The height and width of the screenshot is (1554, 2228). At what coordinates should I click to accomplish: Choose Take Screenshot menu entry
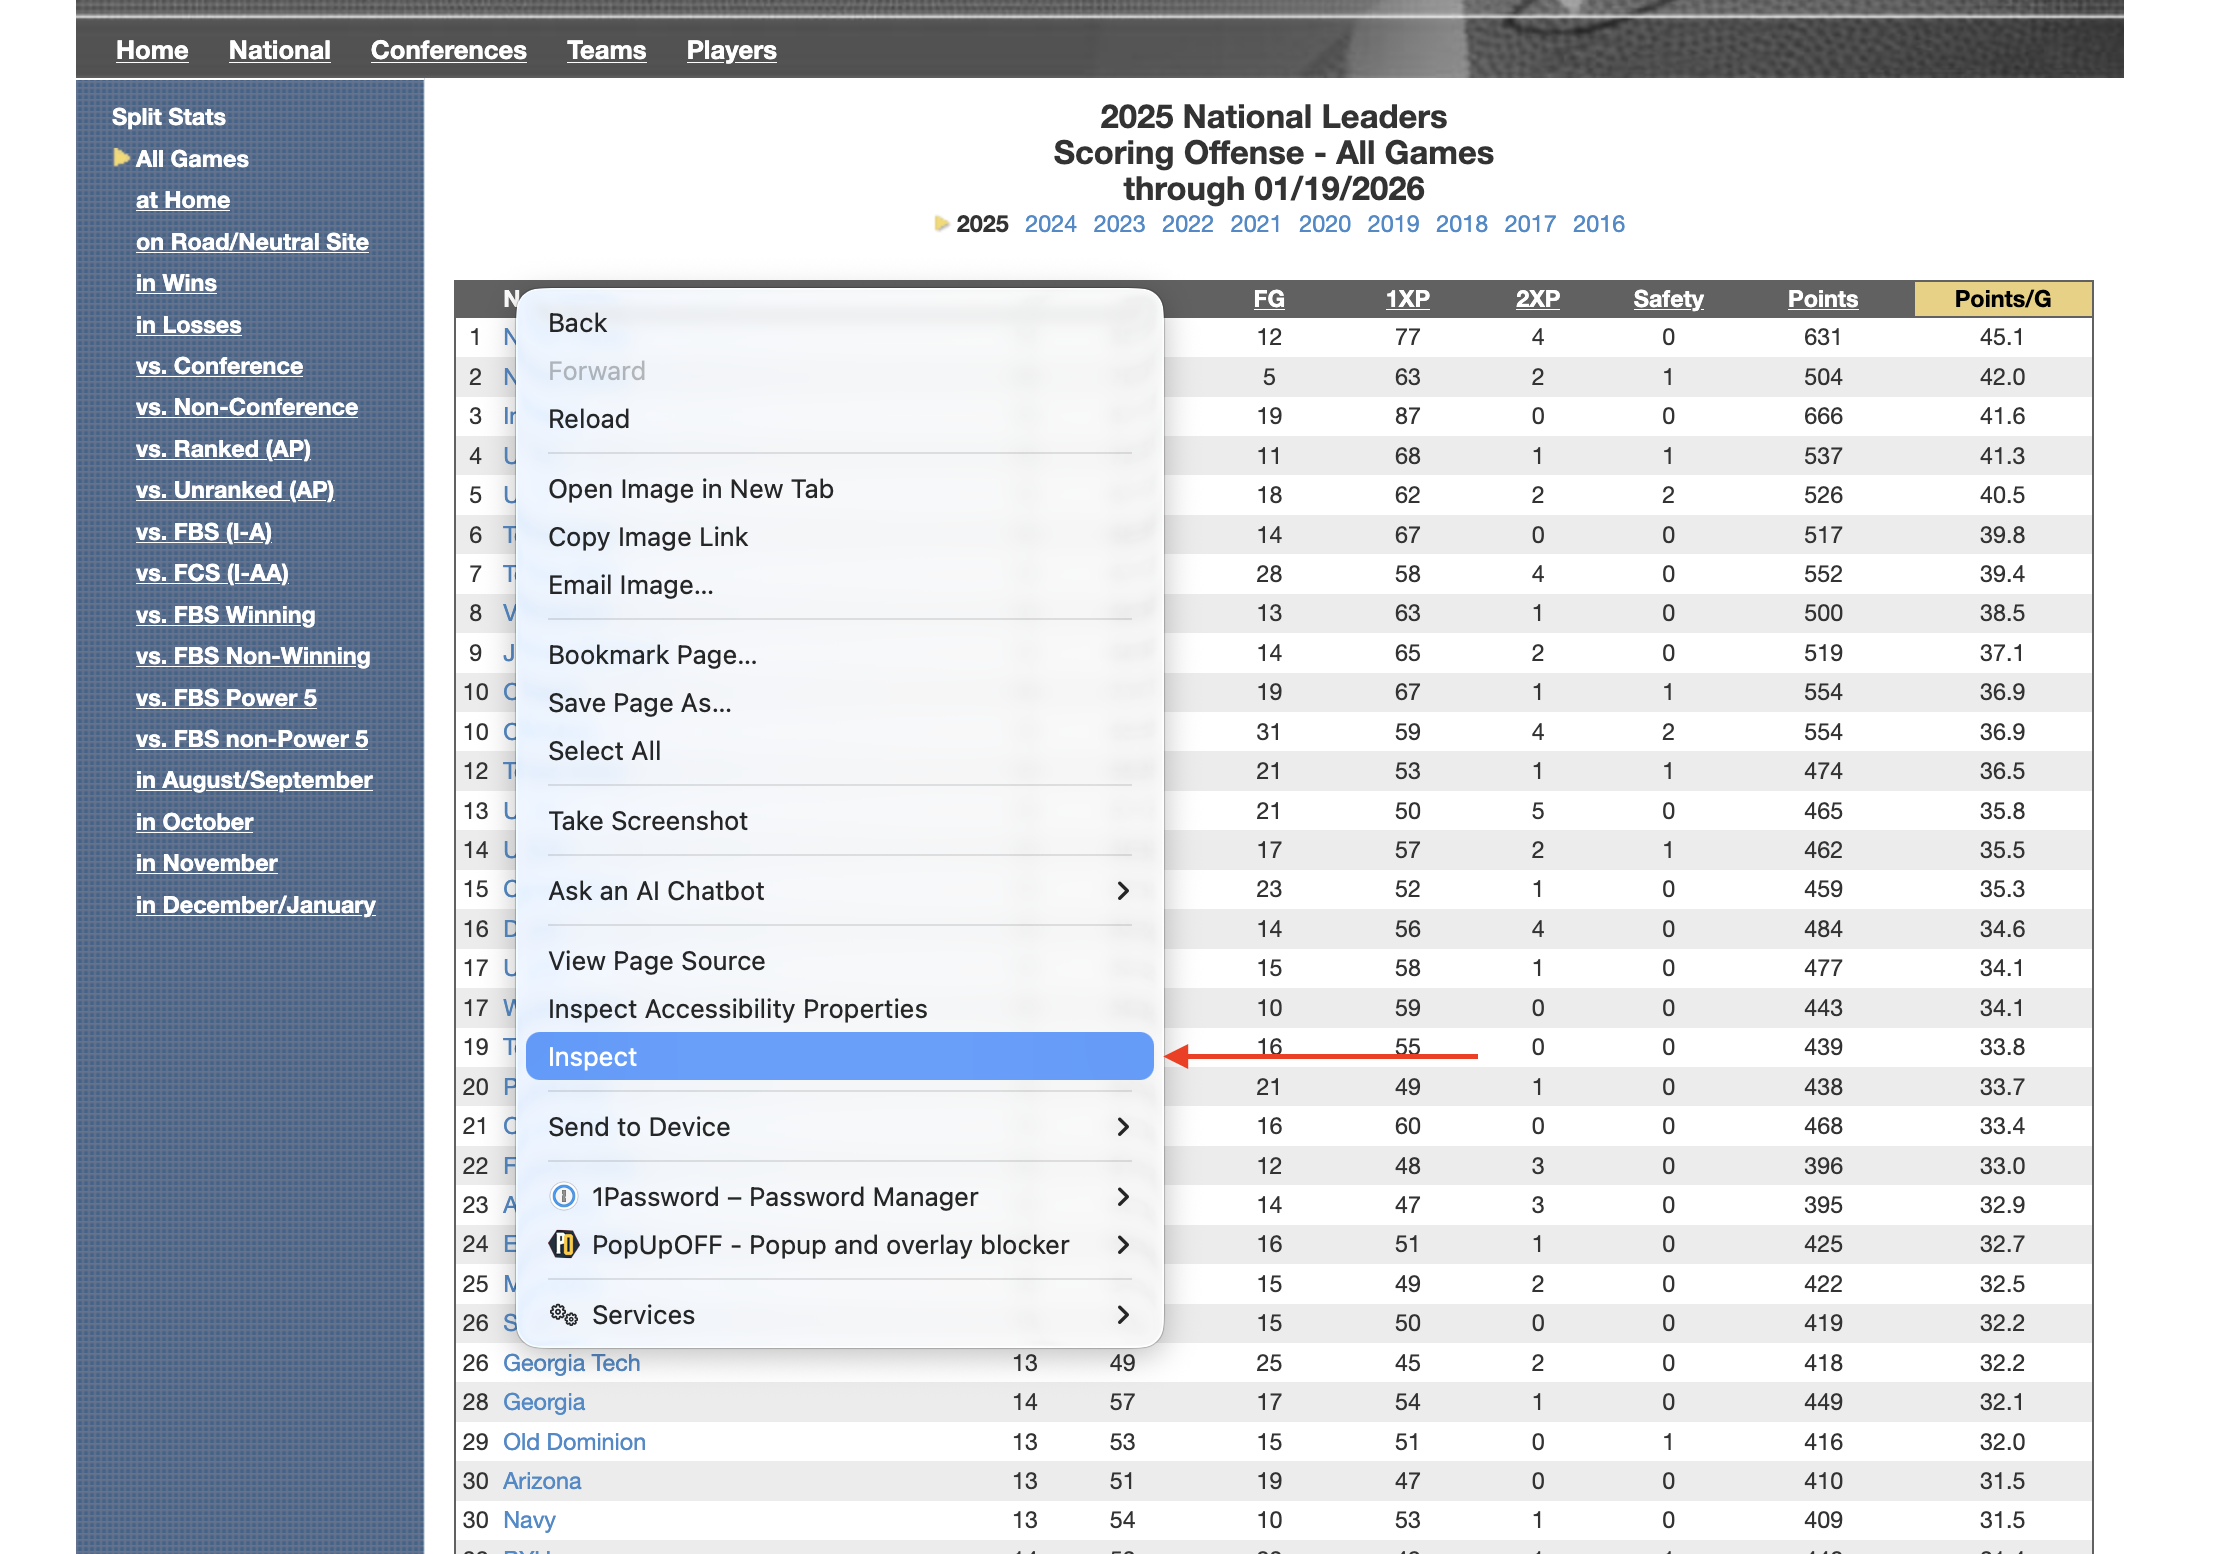[x=647, y=820]
